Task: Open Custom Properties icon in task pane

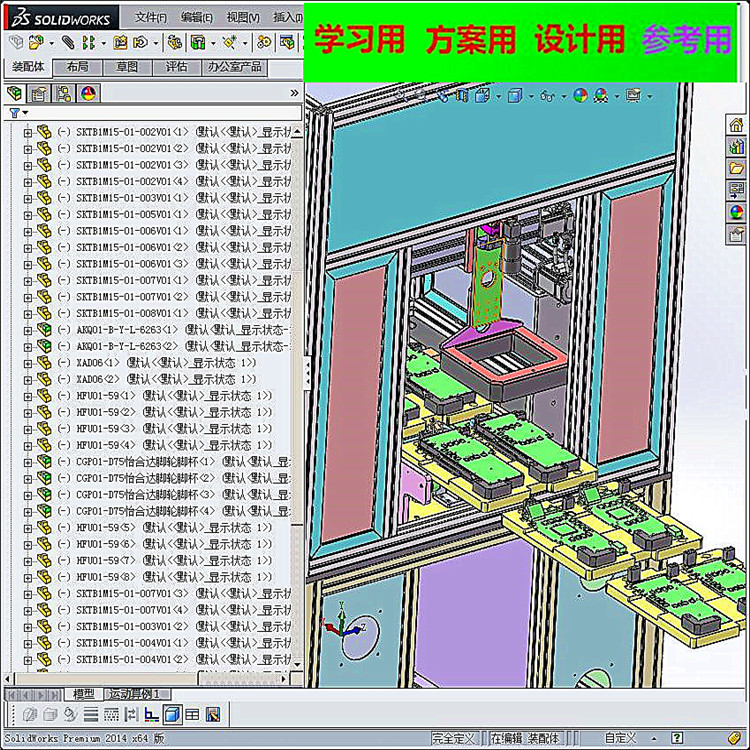Action: 736,234
